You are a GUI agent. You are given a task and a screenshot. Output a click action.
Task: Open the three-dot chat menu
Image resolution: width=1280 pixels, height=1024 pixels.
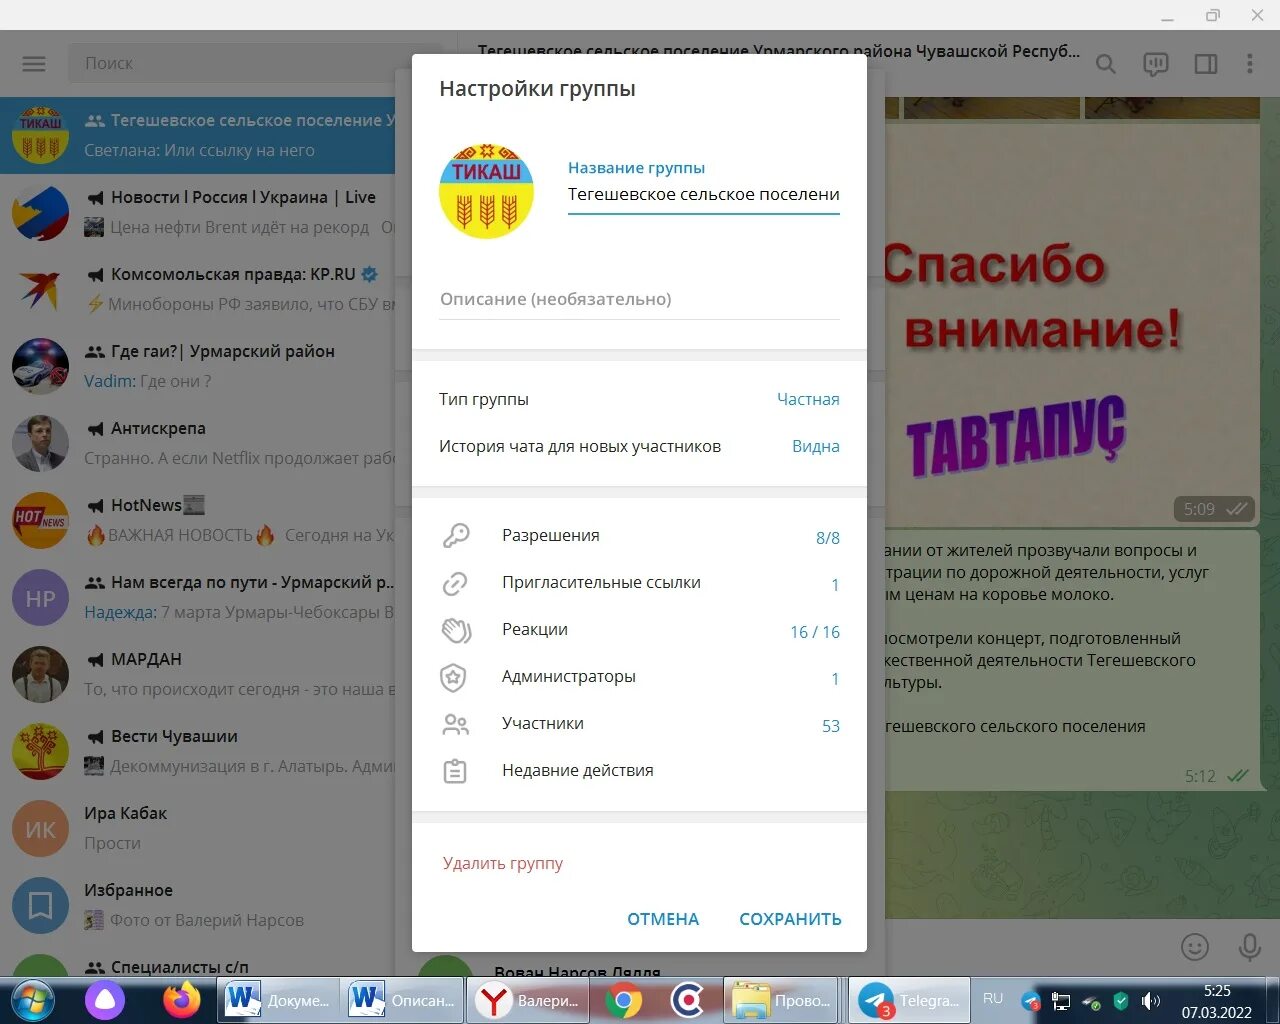tap(1249, 64)
